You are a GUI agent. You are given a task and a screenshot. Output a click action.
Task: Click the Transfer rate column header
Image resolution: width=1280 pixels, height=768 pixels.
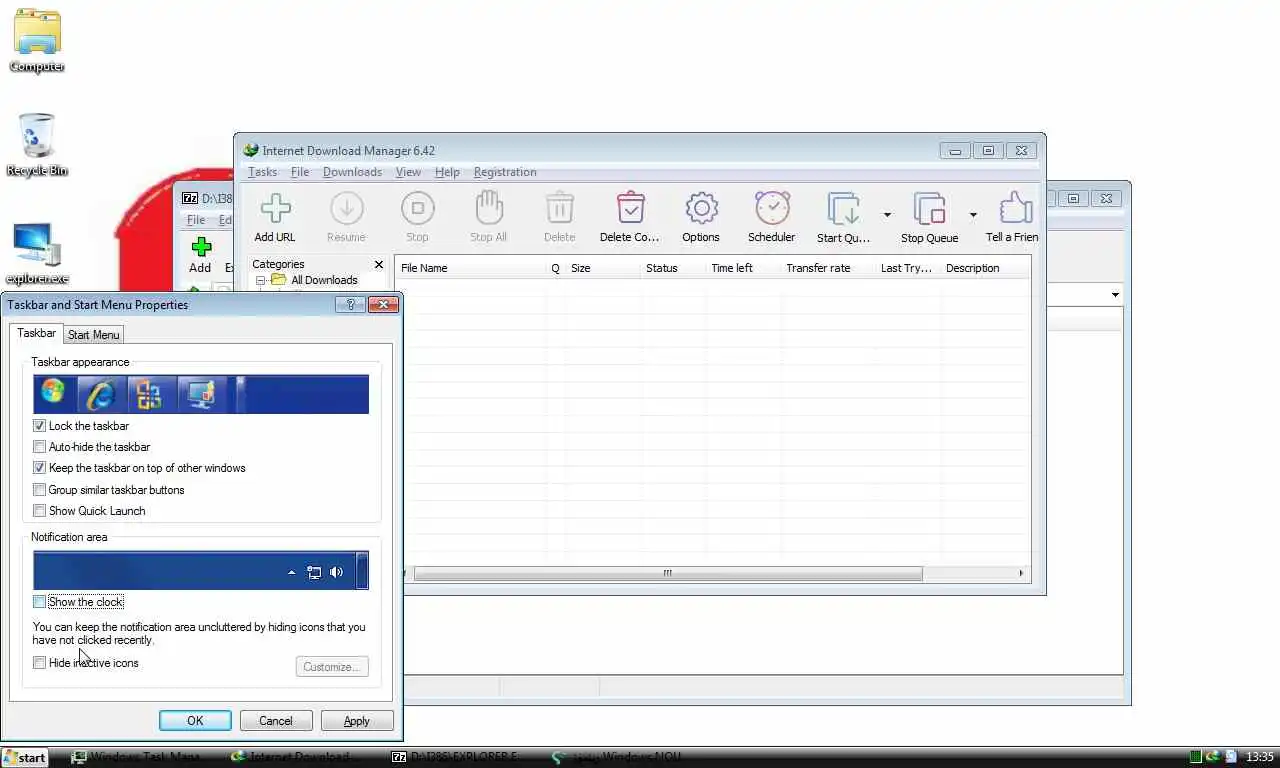[x=828, y=268]
